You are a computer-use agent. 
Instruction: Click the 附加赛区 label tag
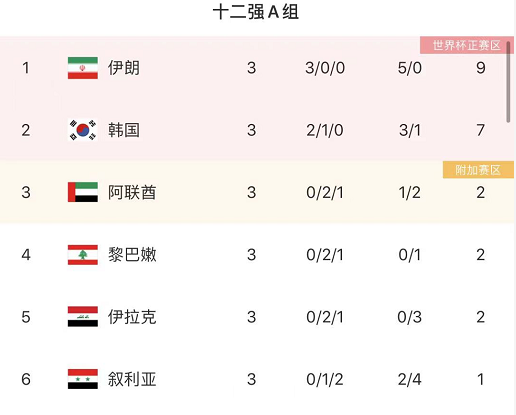(478, 170)
